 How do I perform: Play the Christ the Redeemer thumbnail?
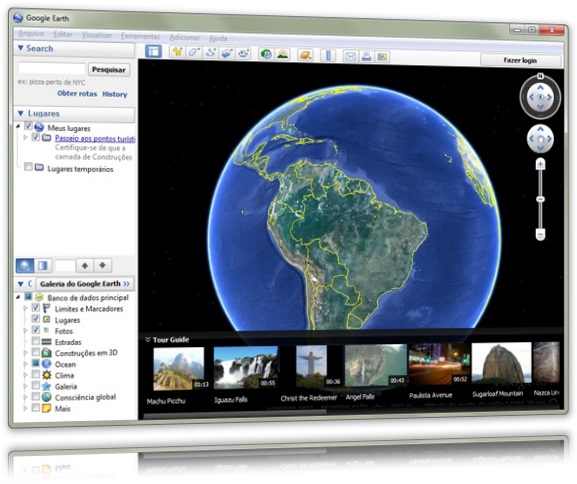(311, 366)
